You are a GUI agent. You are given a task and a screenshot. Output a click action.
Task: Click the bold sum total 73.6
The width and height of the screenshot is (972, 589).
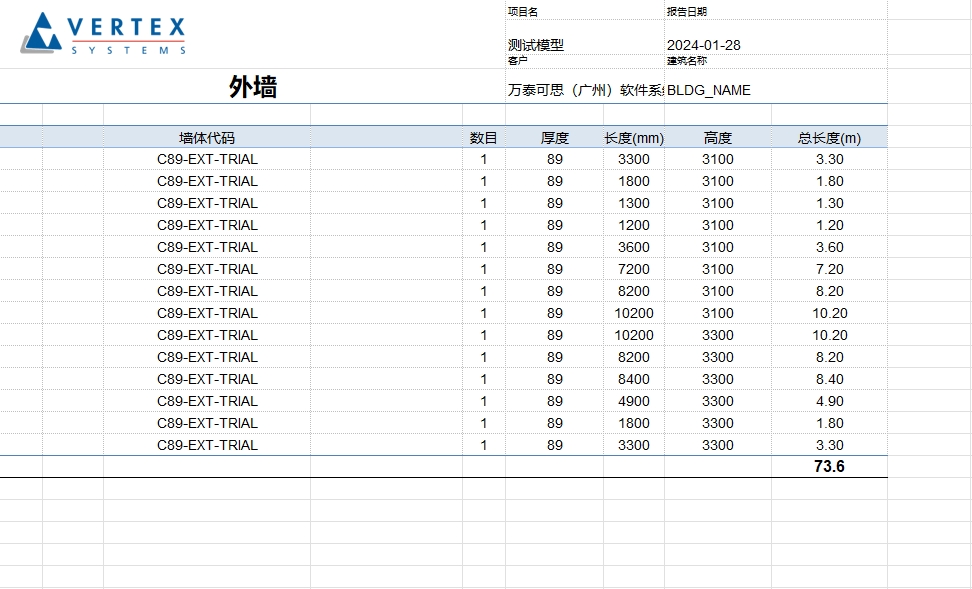pyautogui.click(x=829, y=466)
